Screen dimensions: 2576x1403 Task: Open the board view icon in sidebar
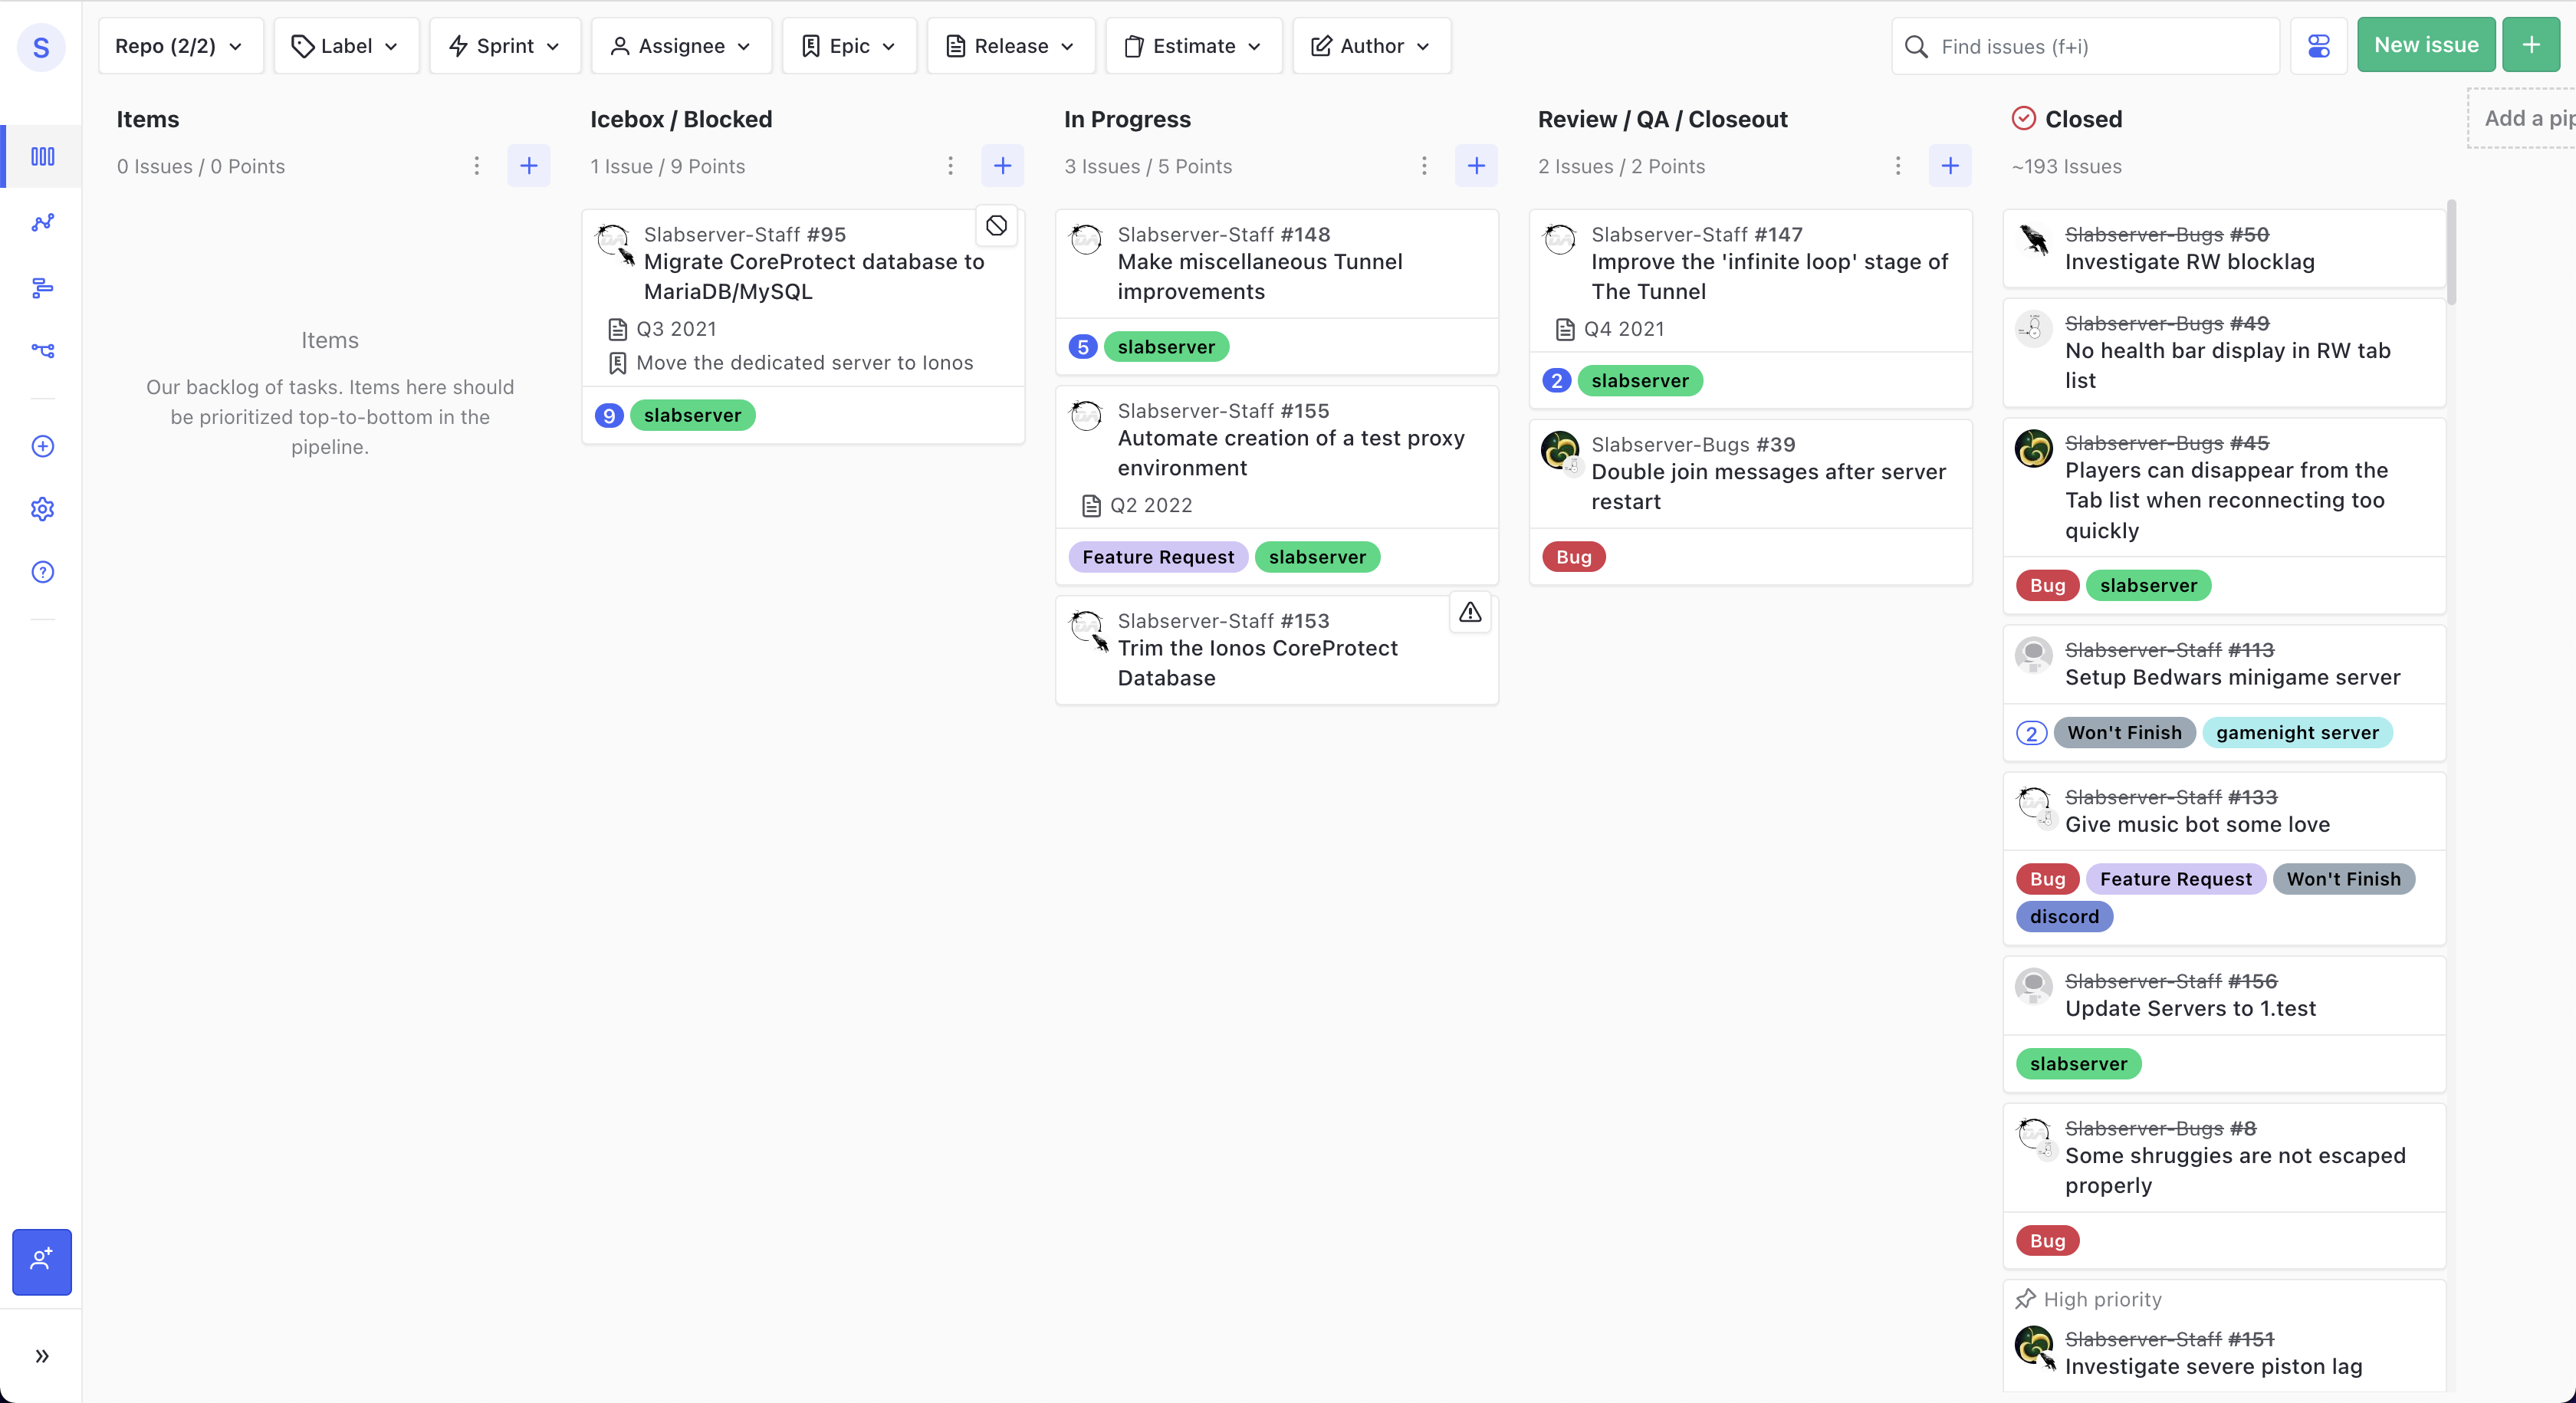(x=42, y=157)
